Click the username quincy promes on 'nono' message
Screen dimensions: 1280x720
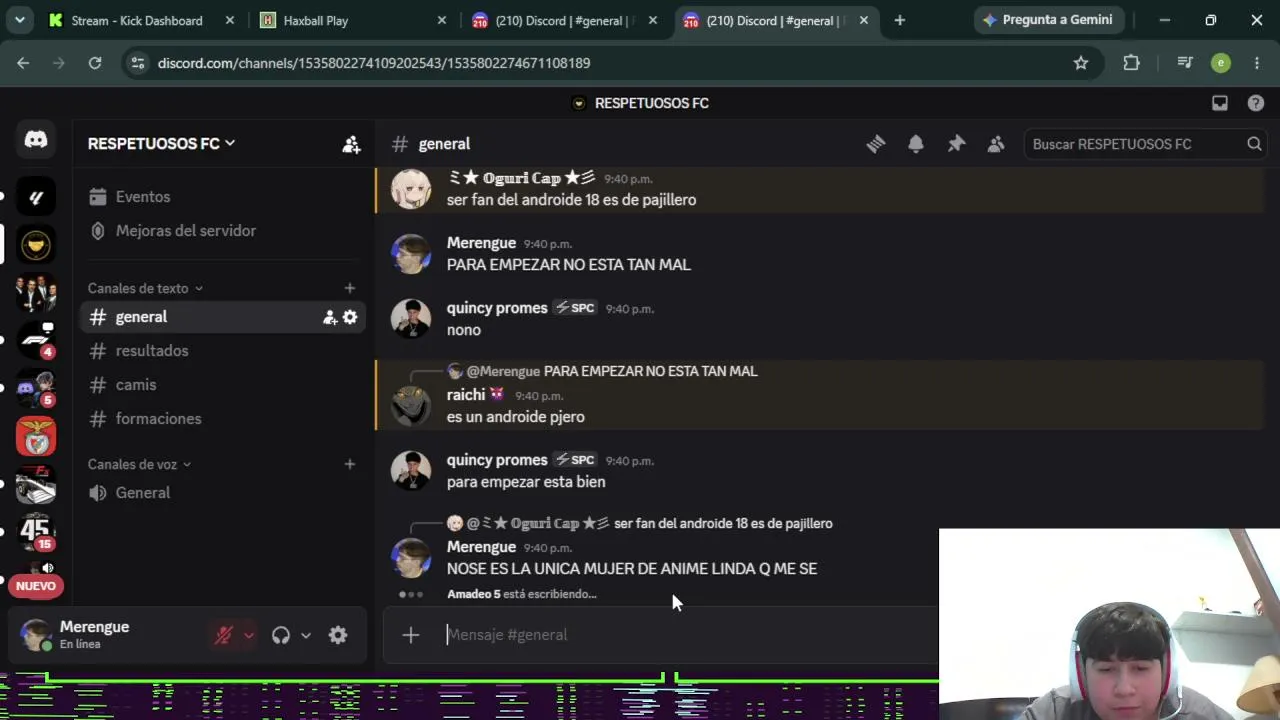pos(497,308)
